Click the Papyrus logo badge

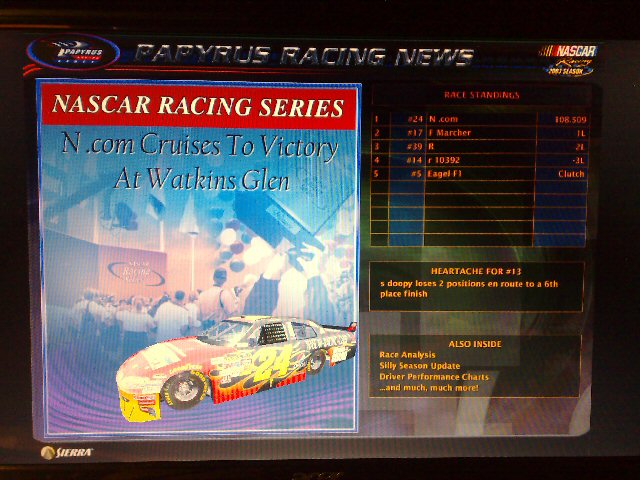click(73, 54)
